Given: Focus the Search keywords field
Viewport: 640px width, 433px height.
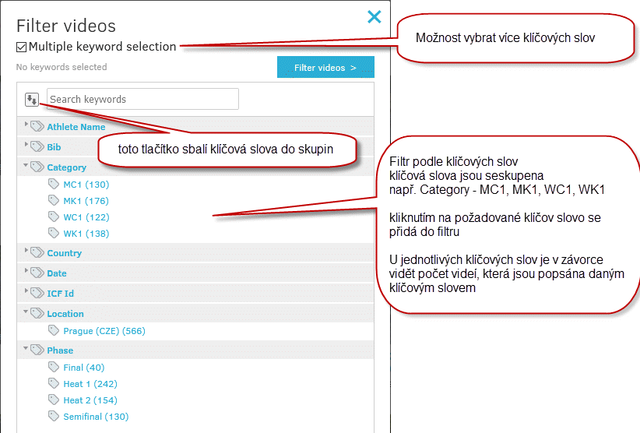Looking at the screenshot, I should point(142,99).
